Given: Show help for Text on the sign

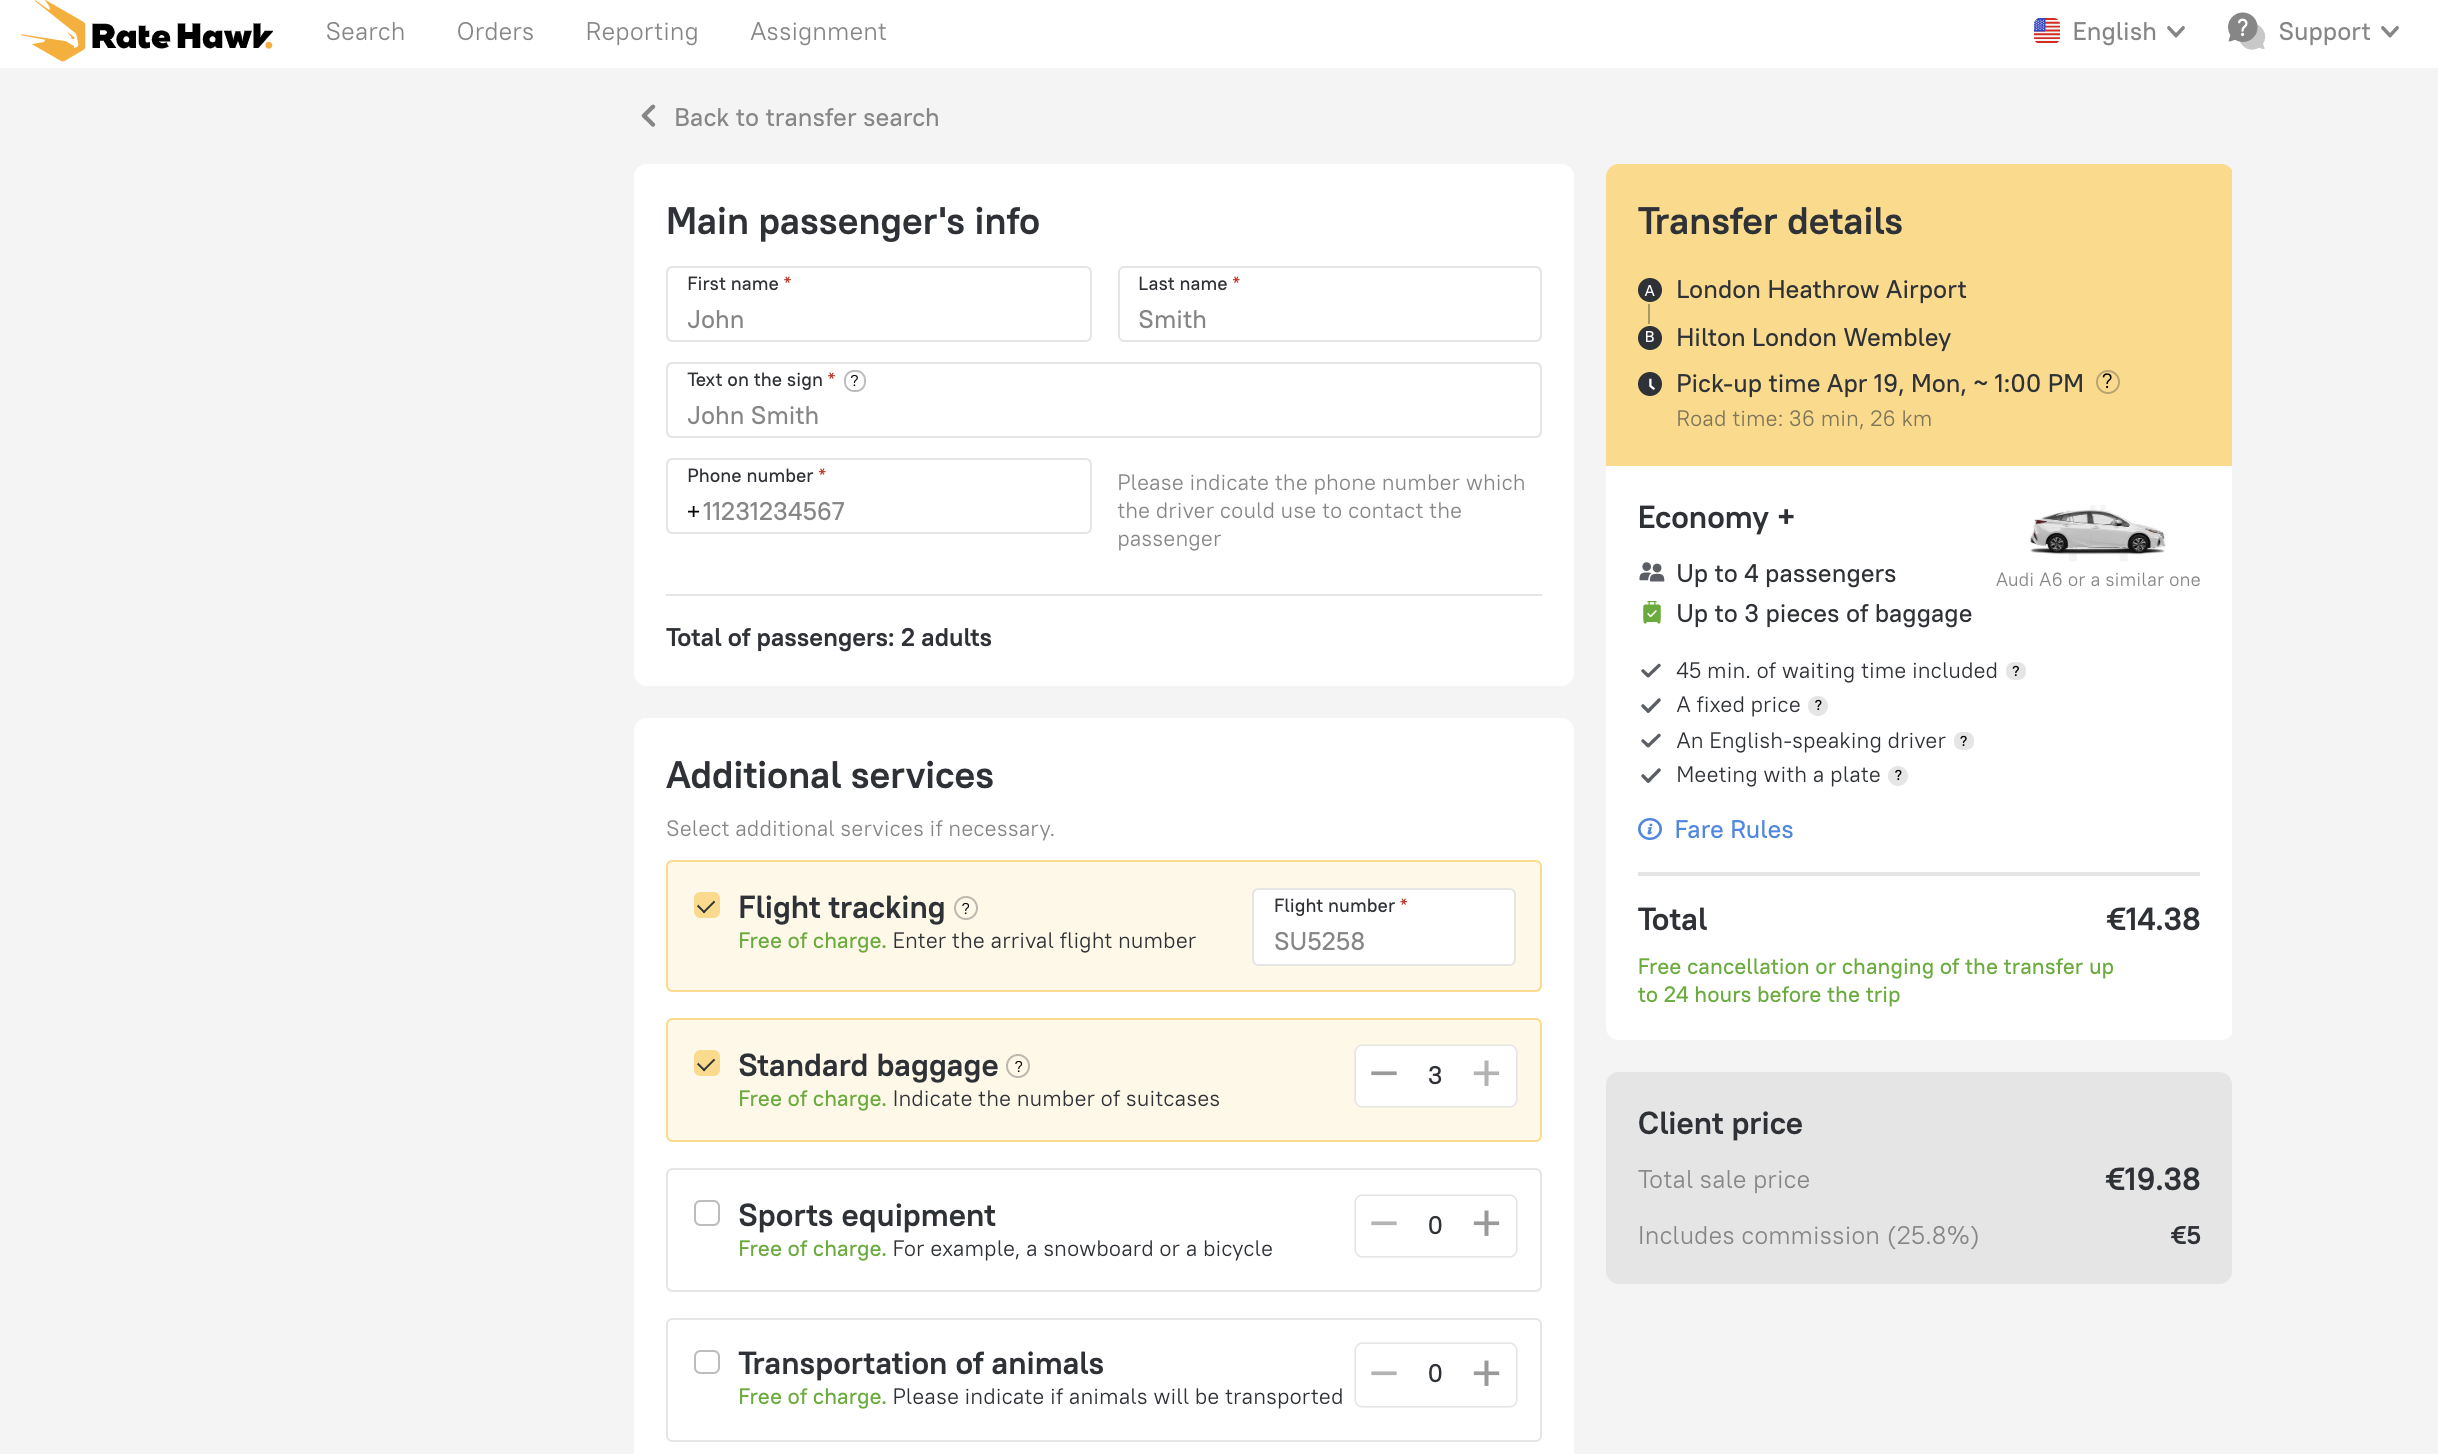Looking at the screenshot, I should (x=855, y=381).
